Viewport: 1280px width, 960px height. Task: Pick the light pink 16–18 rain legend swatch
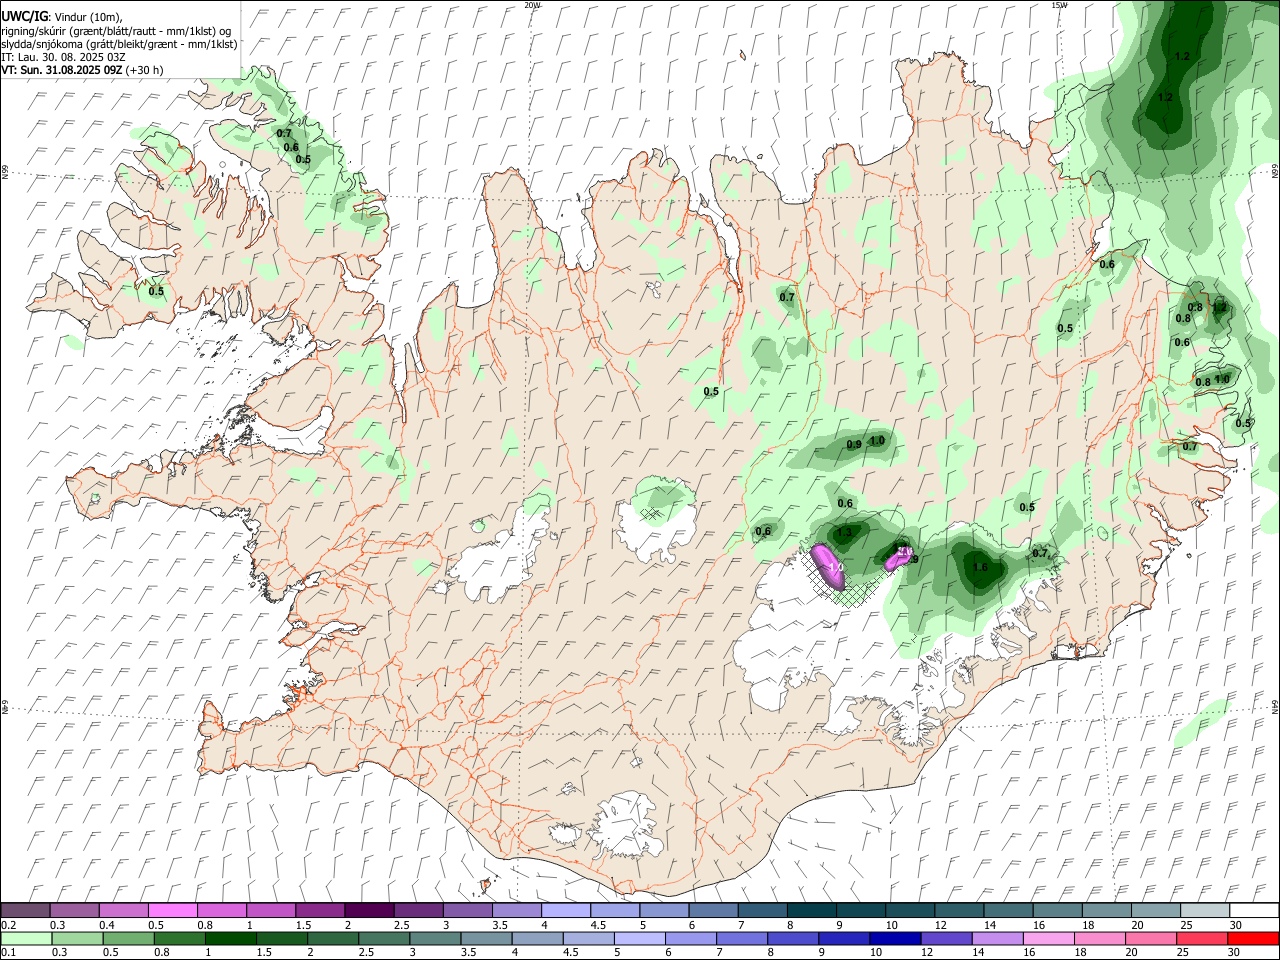[x=1048, y=938]
